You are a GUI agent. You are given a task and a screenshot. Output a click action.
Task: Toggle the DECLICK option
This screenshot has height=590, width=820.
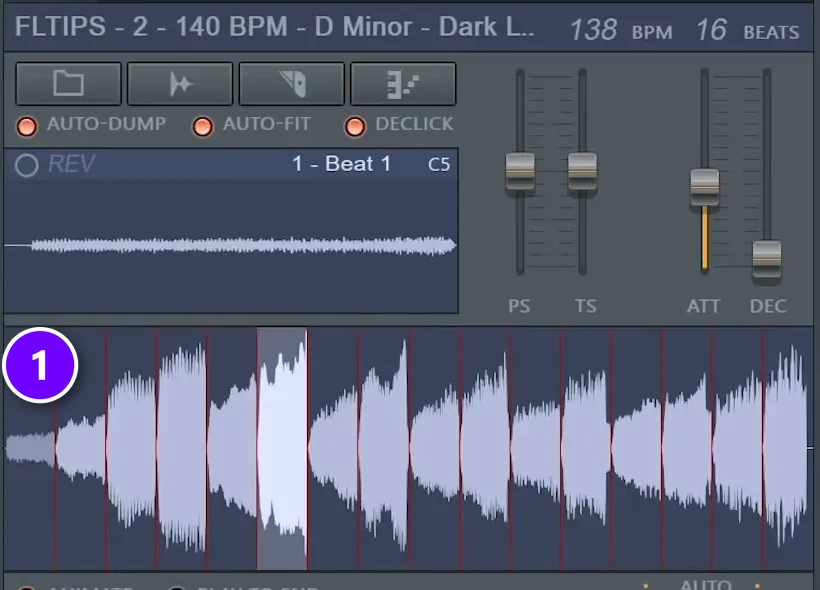pos(355,126)
